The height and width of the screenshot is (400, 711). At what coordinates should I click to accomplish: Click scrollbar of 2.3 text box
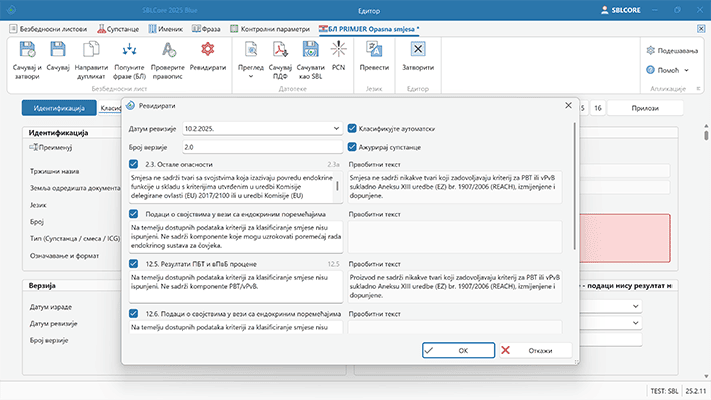[x=337, y=186]
